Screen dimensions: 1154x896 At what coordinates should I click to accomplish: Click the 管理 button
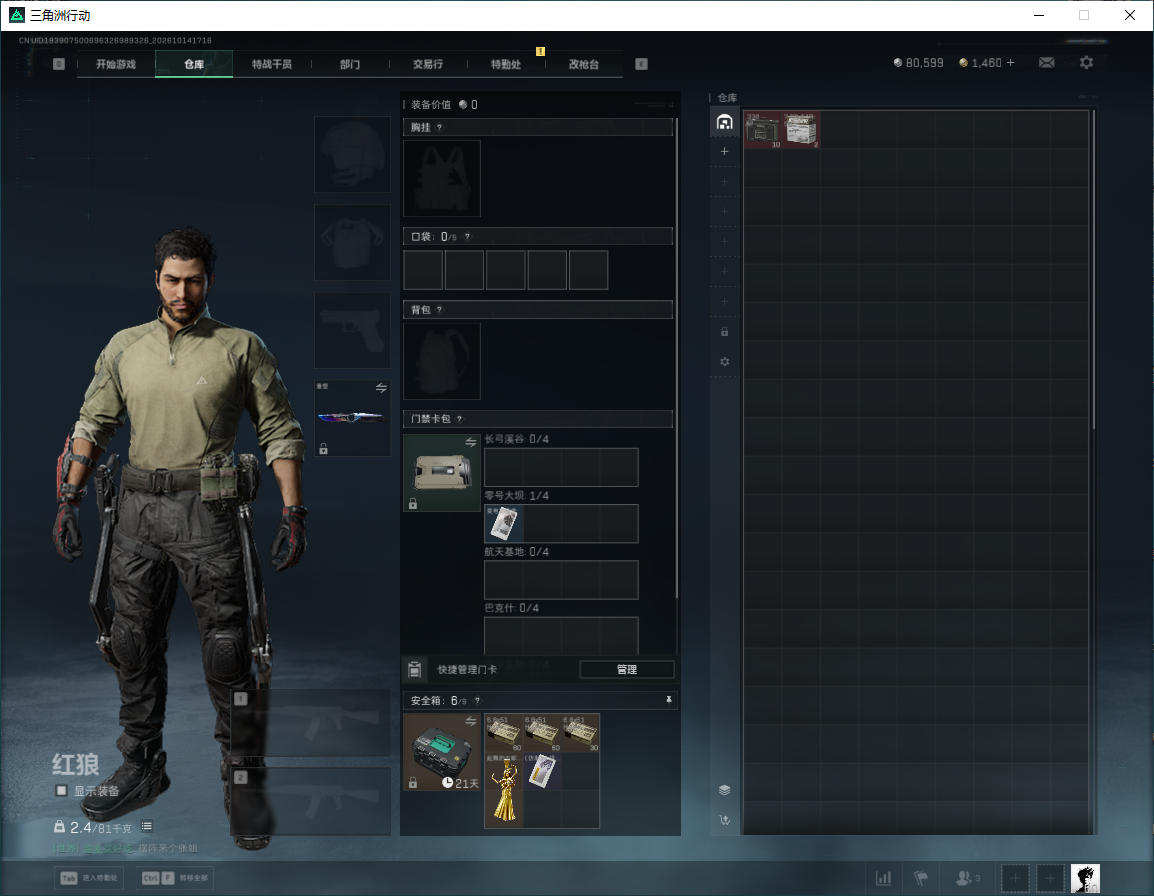click(x=627, y=669)
